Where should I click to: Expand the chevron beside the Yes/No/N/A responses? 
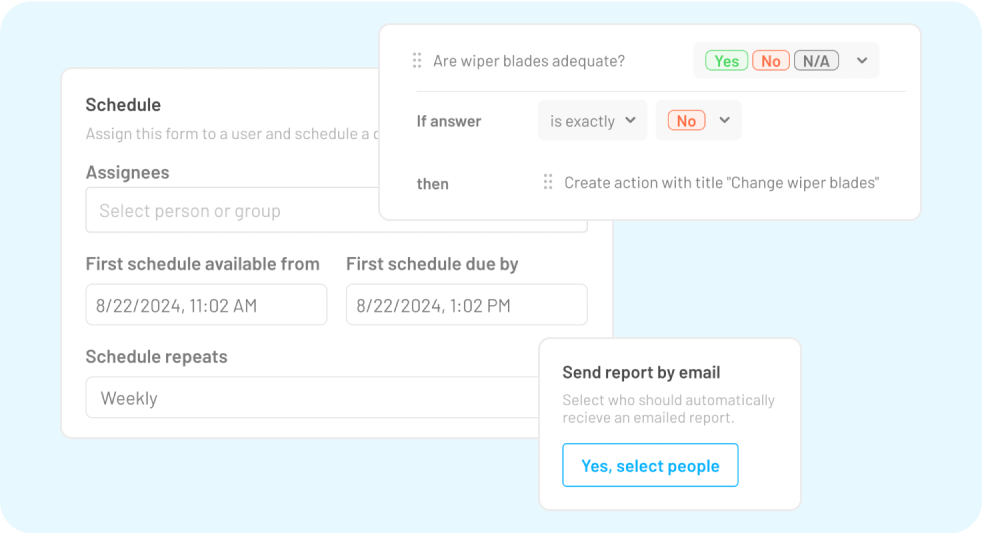click(x=862, y=61)
